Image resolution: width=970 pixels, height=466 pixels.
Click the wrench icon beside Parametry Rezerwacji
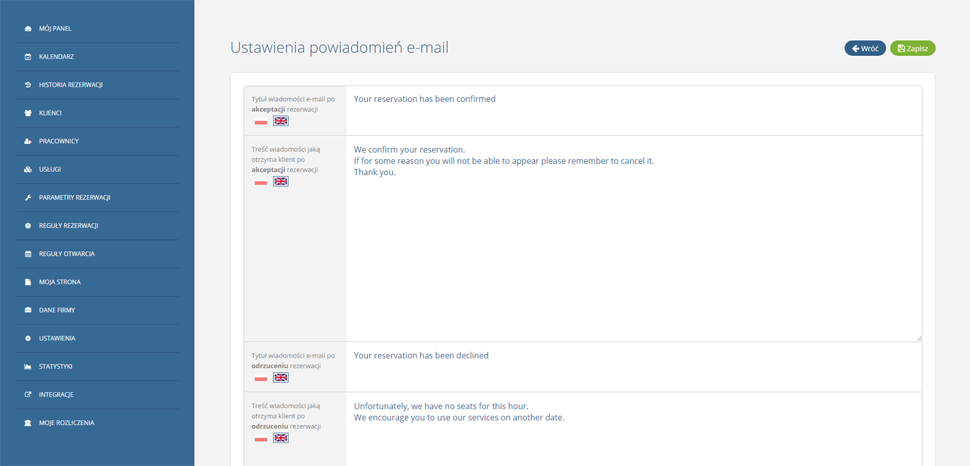click(x=28, y=198)
